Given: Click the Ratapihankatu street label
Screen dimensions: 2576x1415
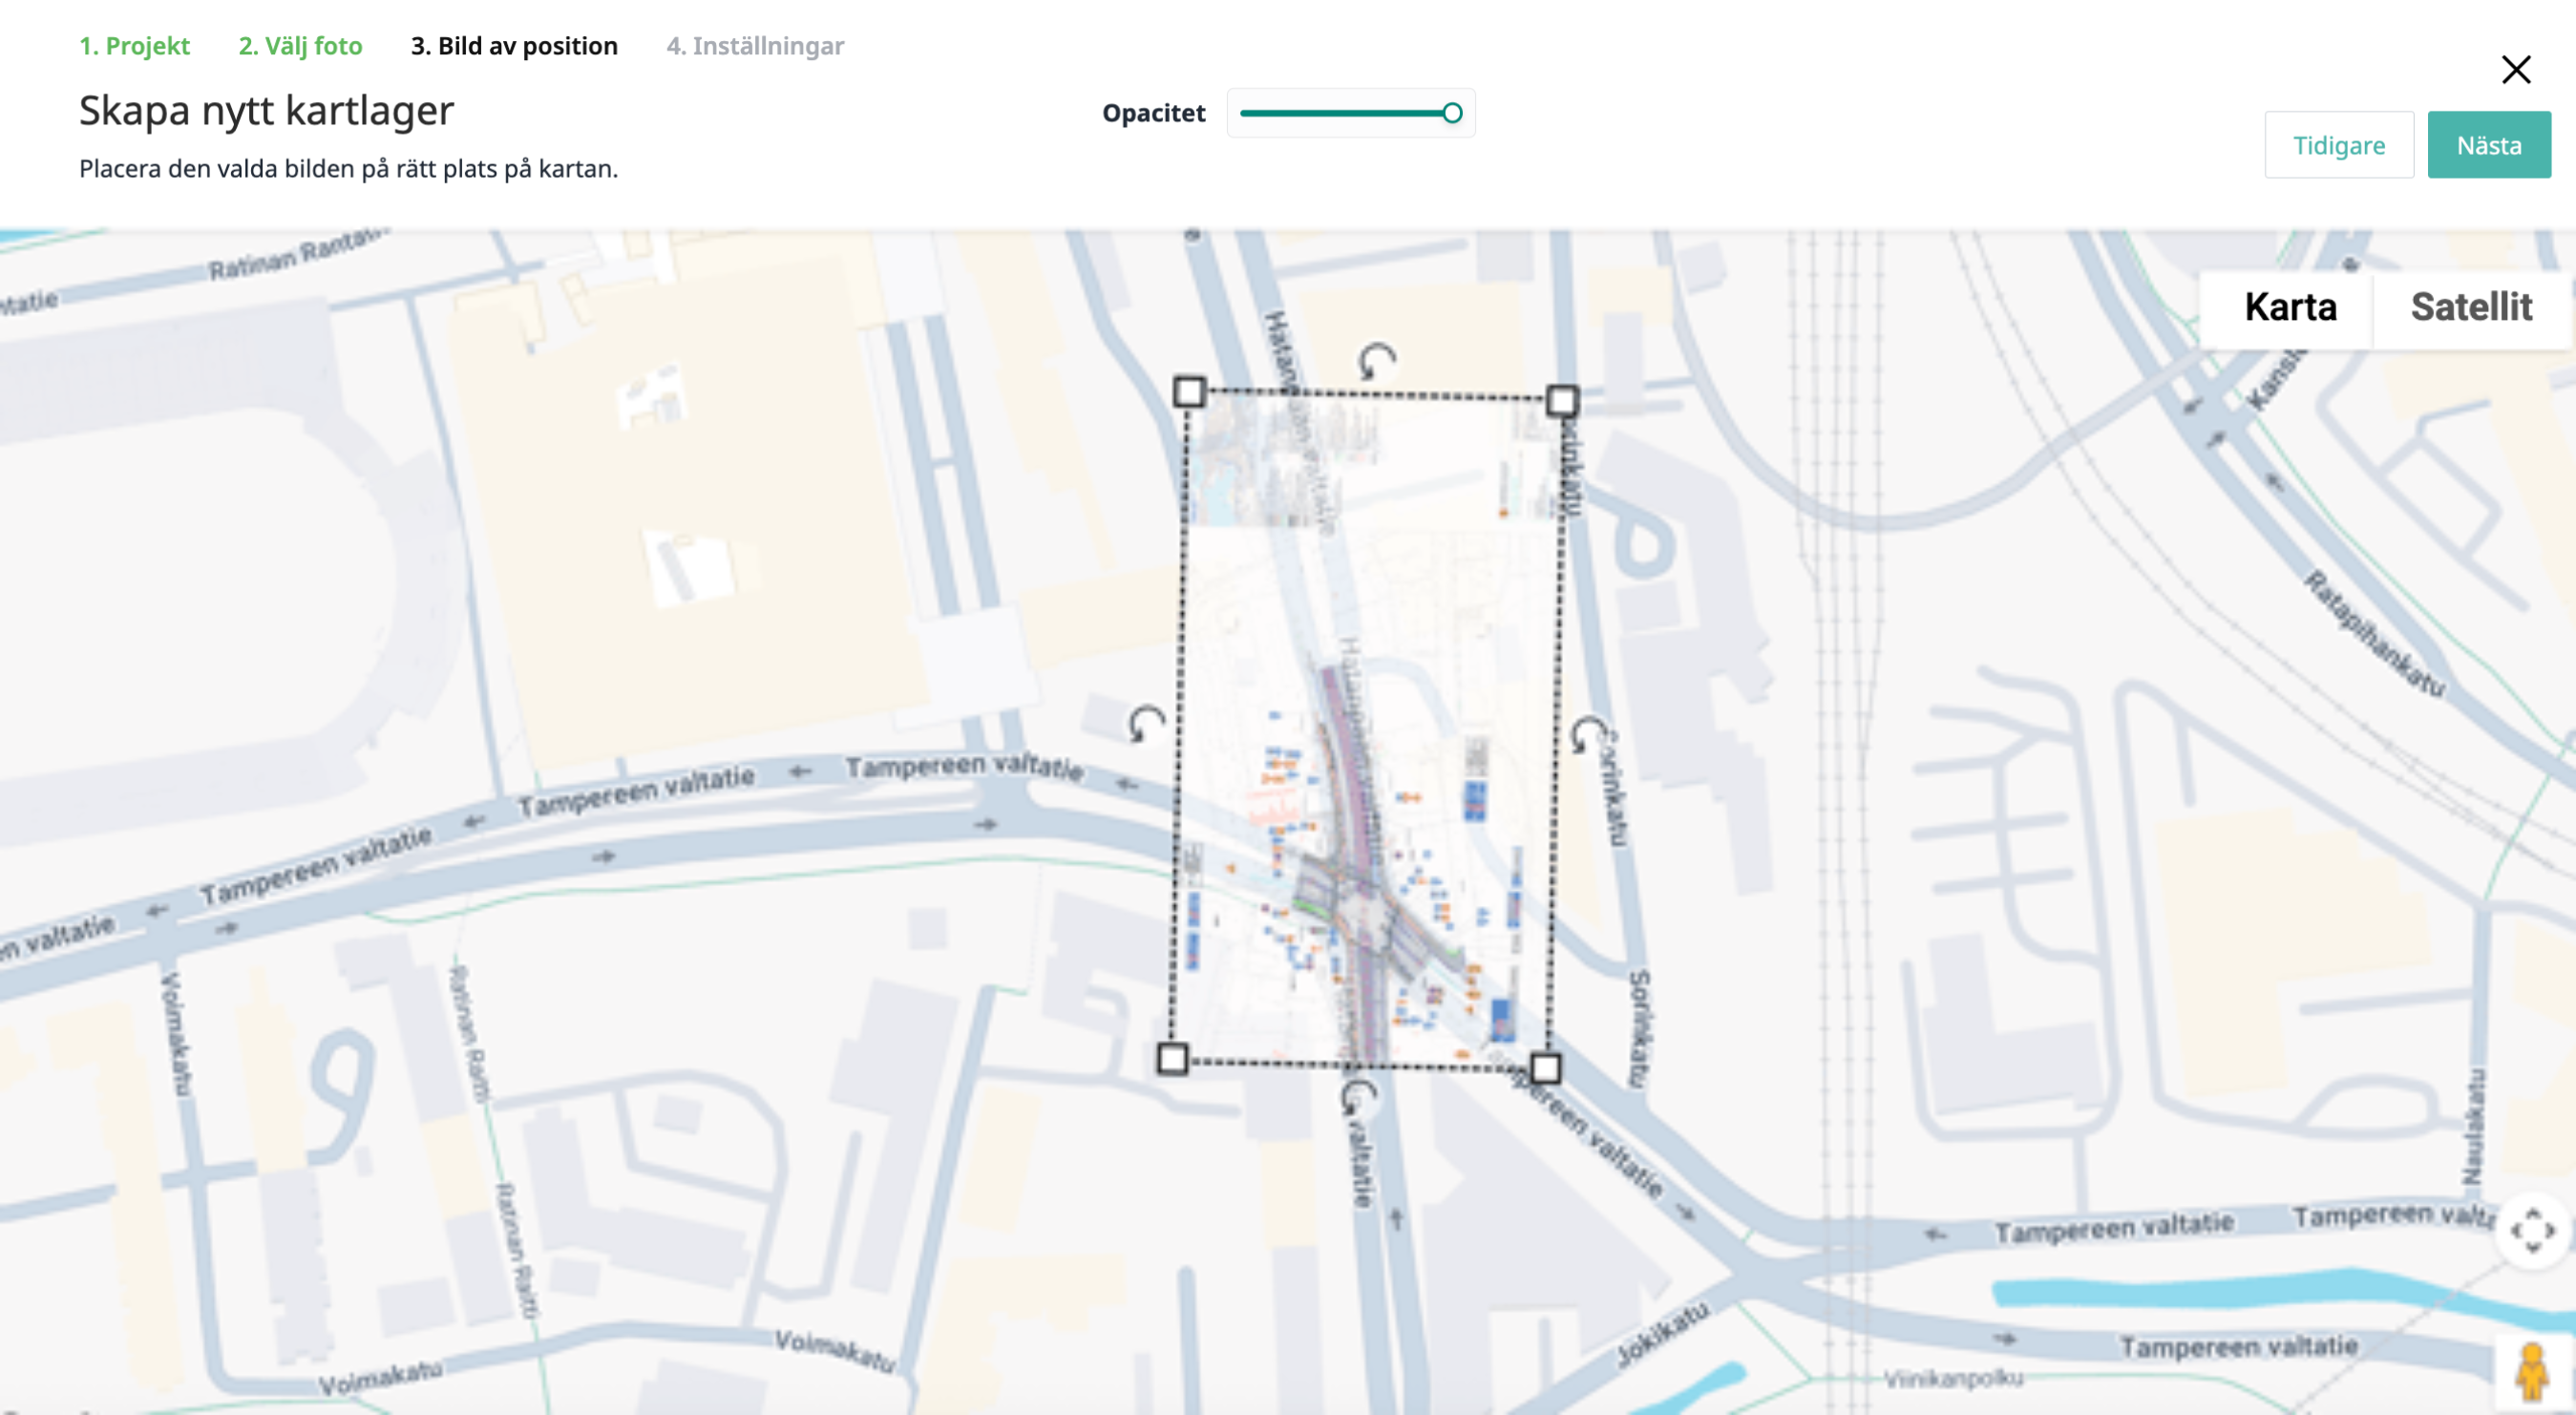Looking at the screenshot, I should (2374, 633).
